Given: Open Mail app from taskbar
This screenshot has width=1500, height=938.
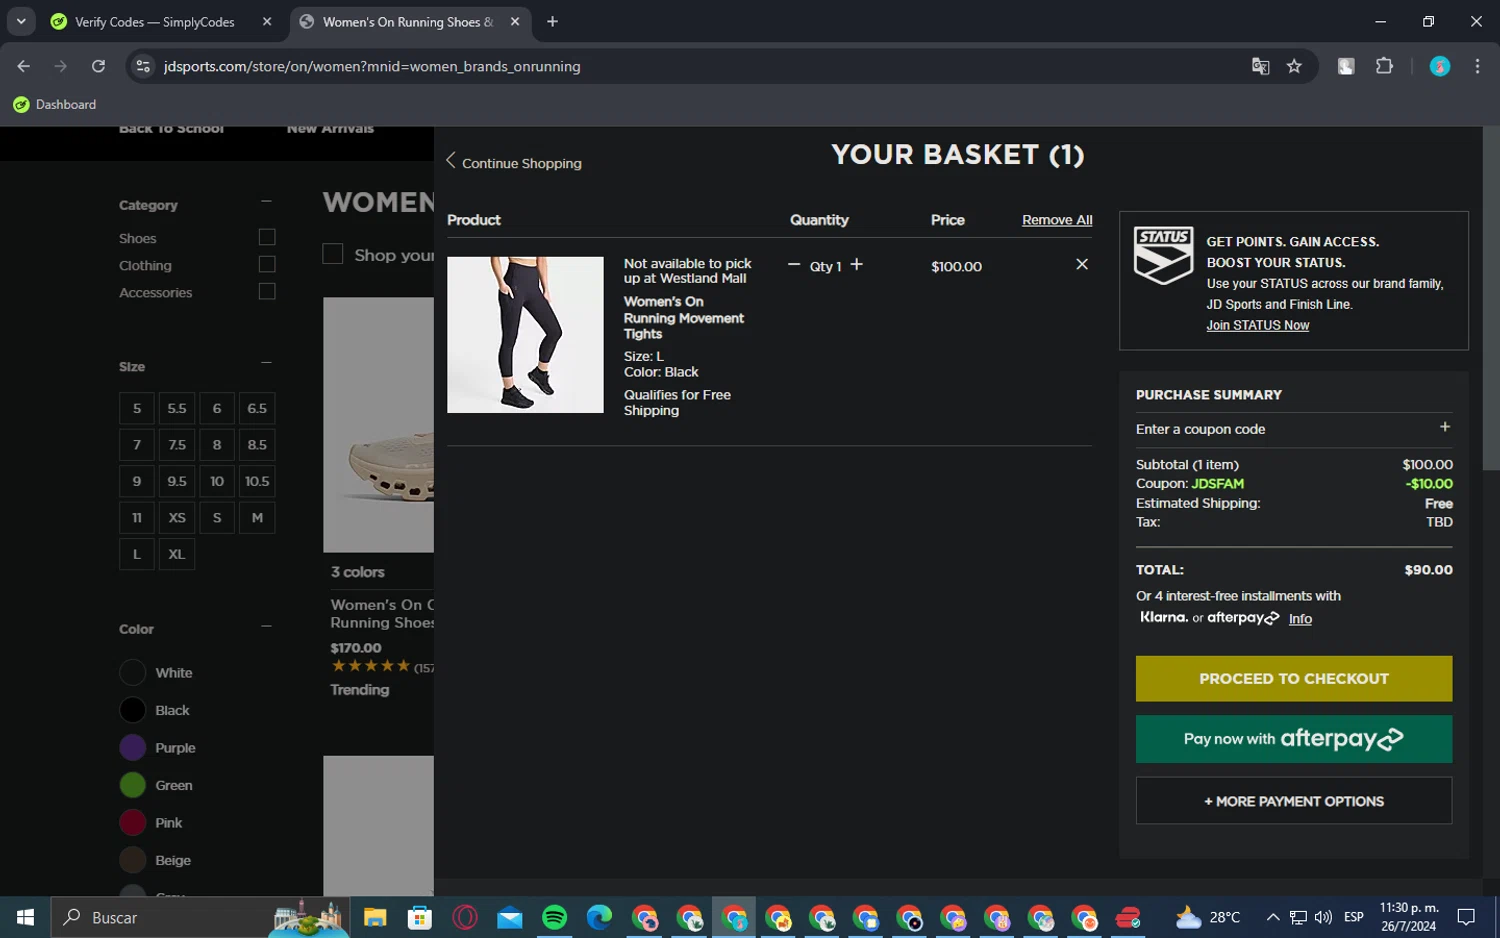Looking at the screenshot, I should coord(510,917).
